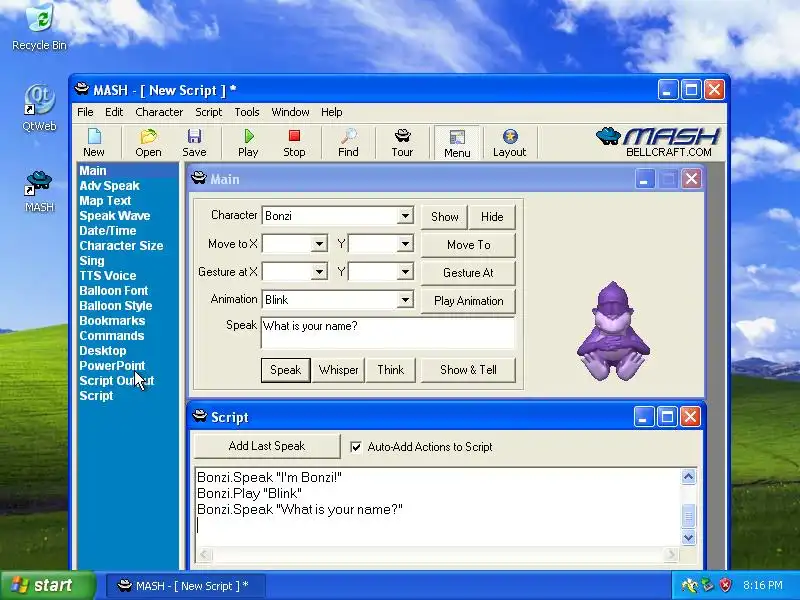Image resolution: width=800 pixels, height=600 pixels.
Task: Click the Main panel title icon
Action: [x=199, y=179]
